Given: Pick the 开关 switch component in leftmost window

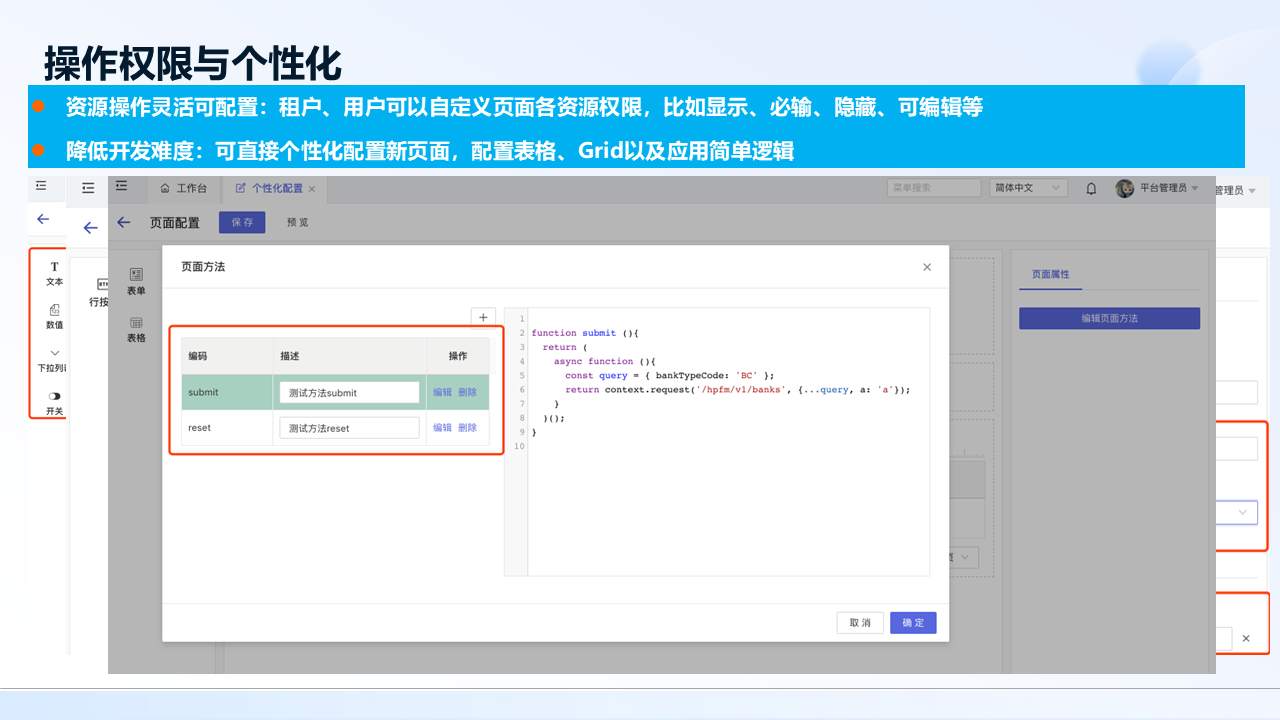Looking at the screenshot, I should (54, 403).
